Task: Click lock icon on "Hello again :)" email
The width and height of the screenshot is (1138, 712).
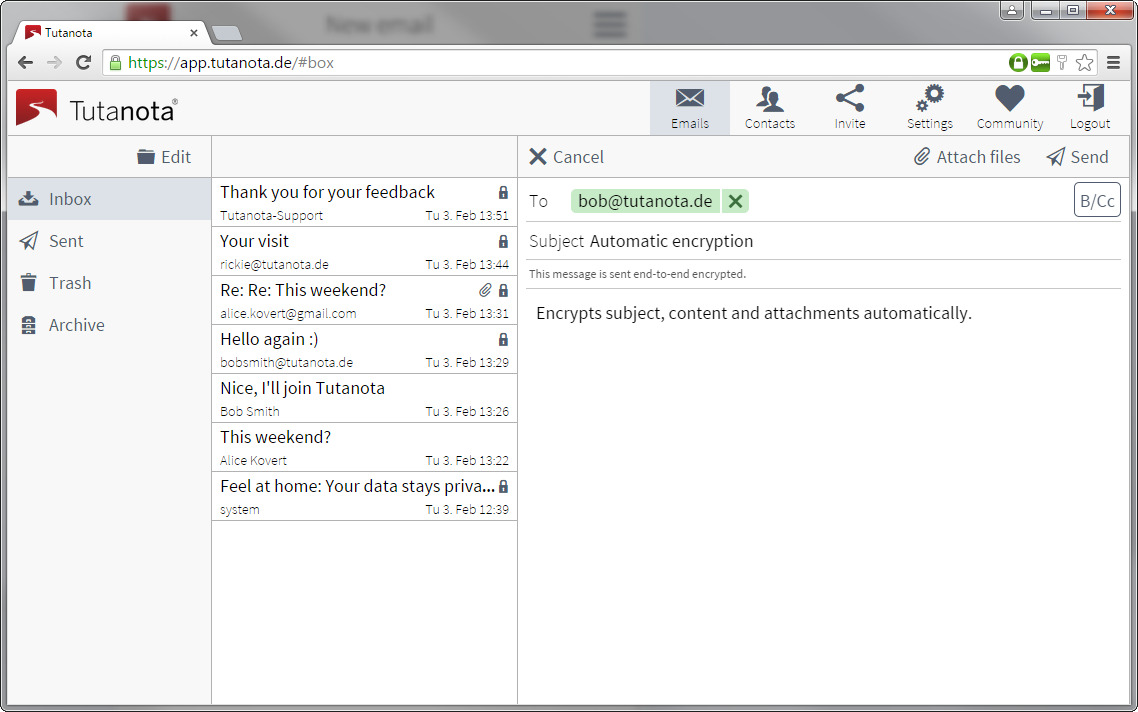Action: [x=503, y=339]
